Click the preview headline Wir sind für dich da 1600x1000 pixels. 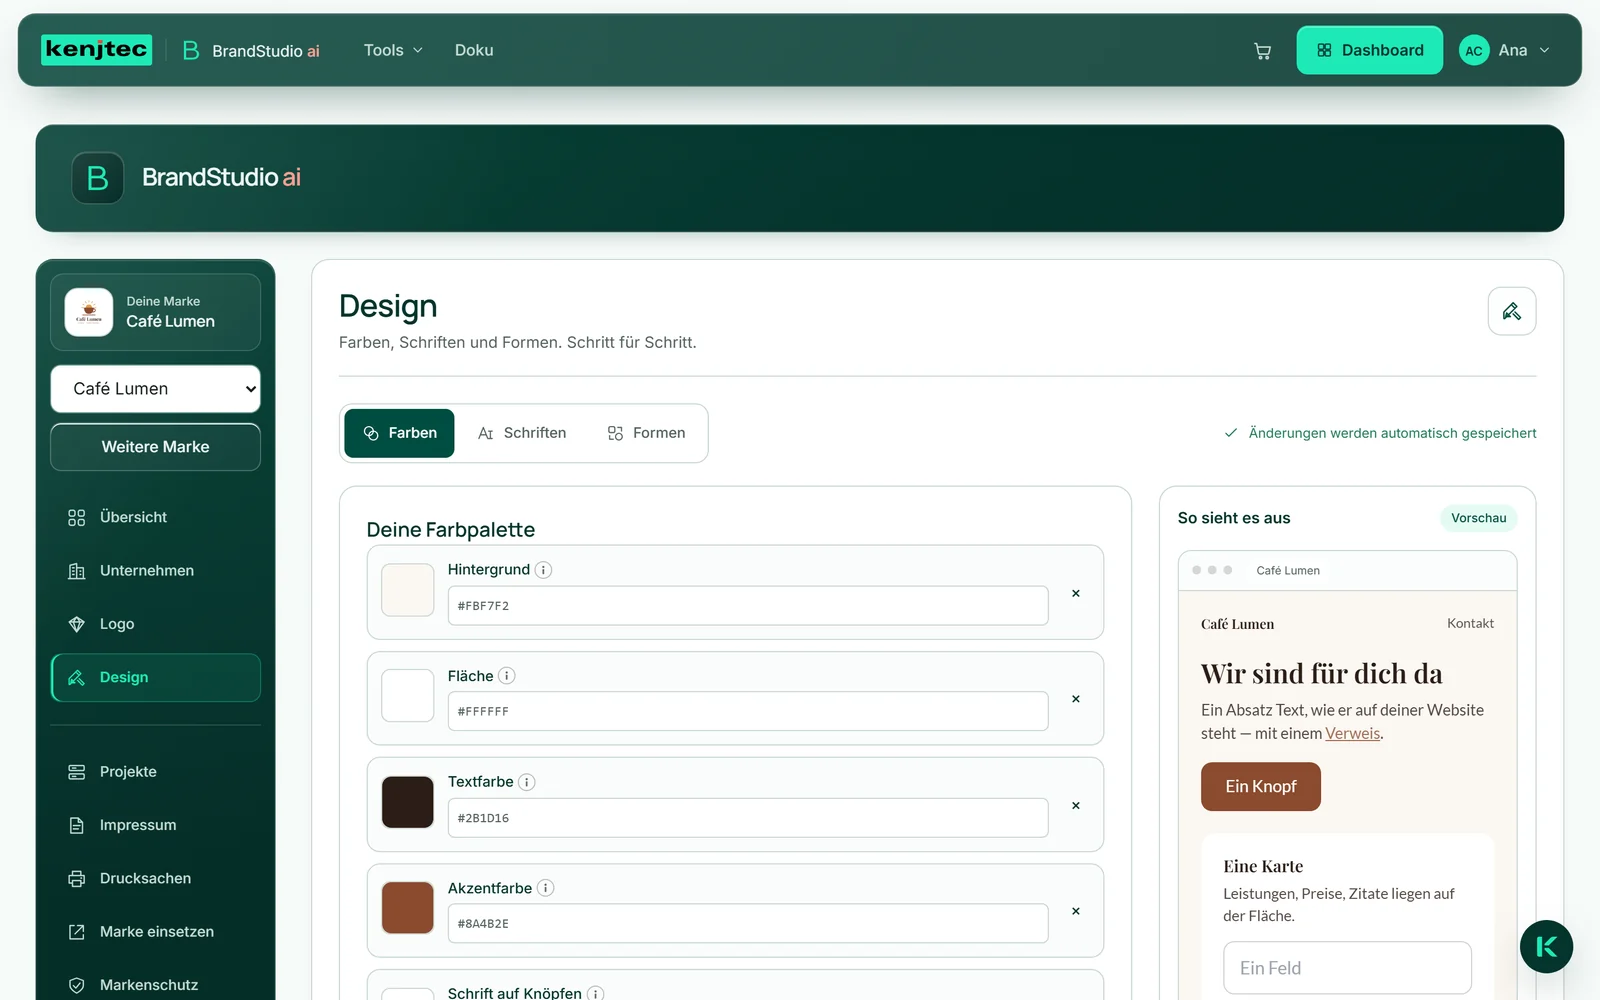[x=1321, y=674]
